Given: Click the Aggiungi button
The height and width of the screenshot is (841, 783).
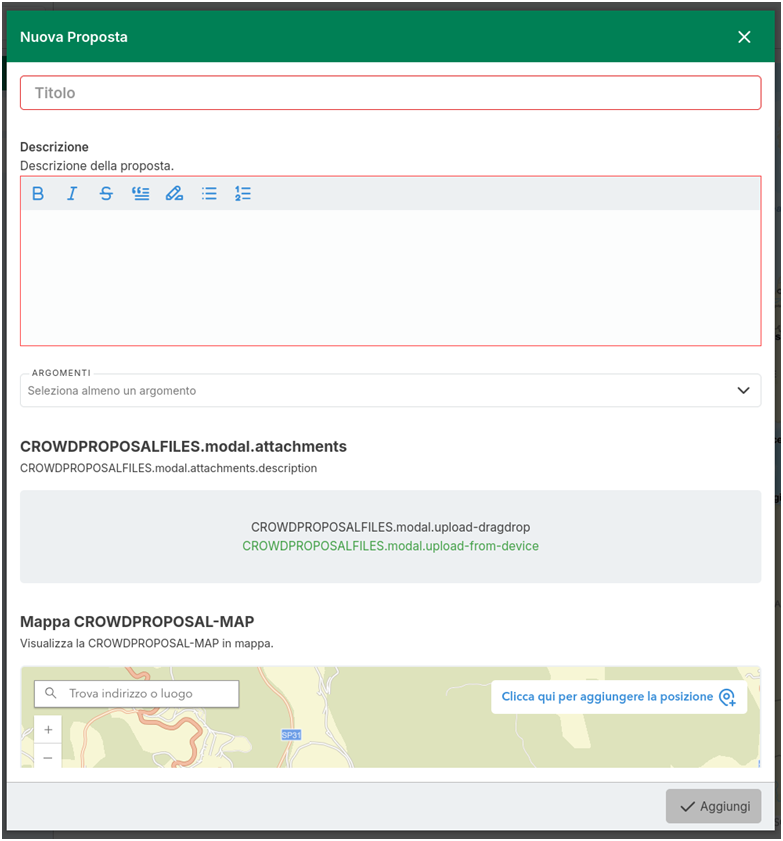Looking at the screenshot, I should pos(713,806).
